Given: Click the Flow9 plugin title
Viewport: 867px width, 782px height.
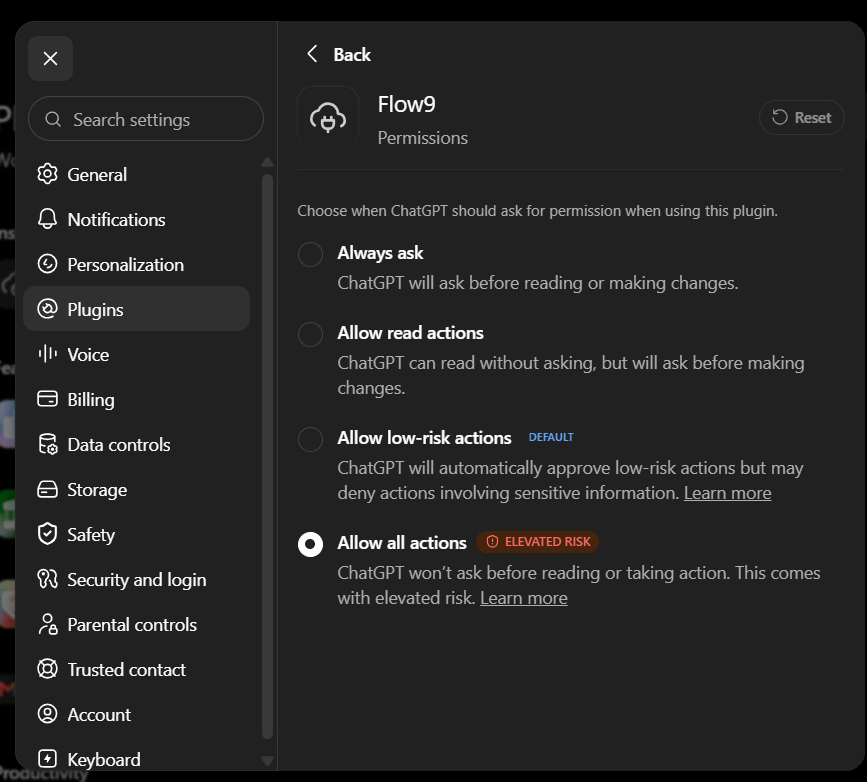Looking at the screenshot, I should [406, 104].
